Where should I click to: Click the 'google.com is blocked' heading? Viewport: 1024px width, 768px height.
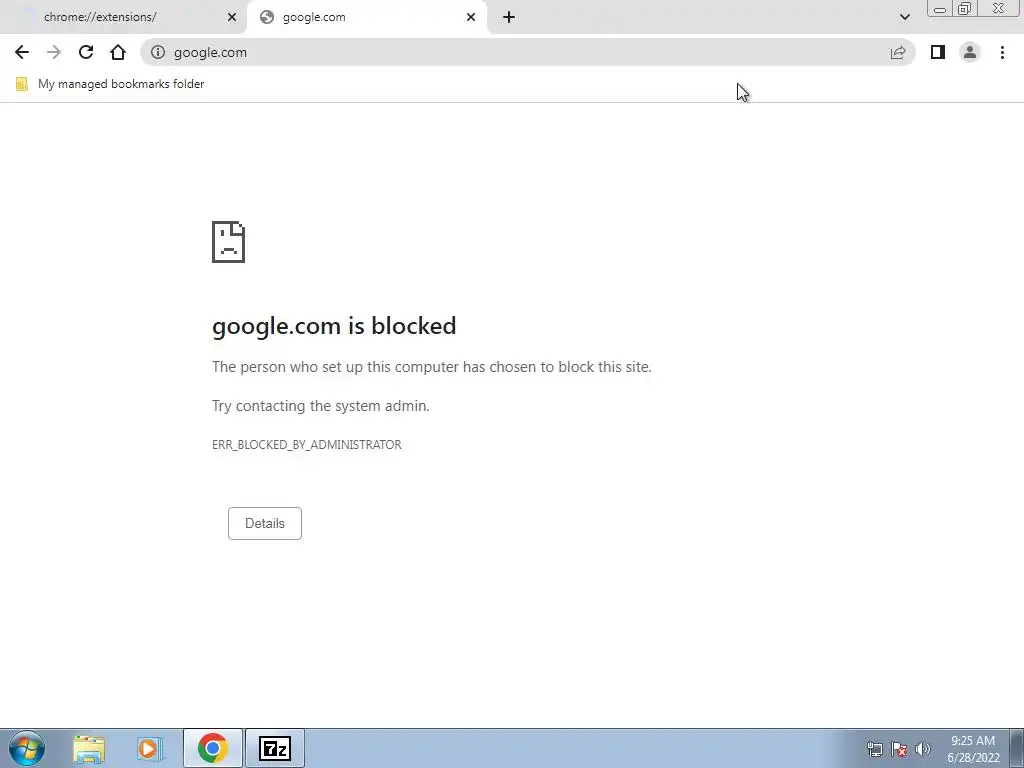click(x=334, y=326)
